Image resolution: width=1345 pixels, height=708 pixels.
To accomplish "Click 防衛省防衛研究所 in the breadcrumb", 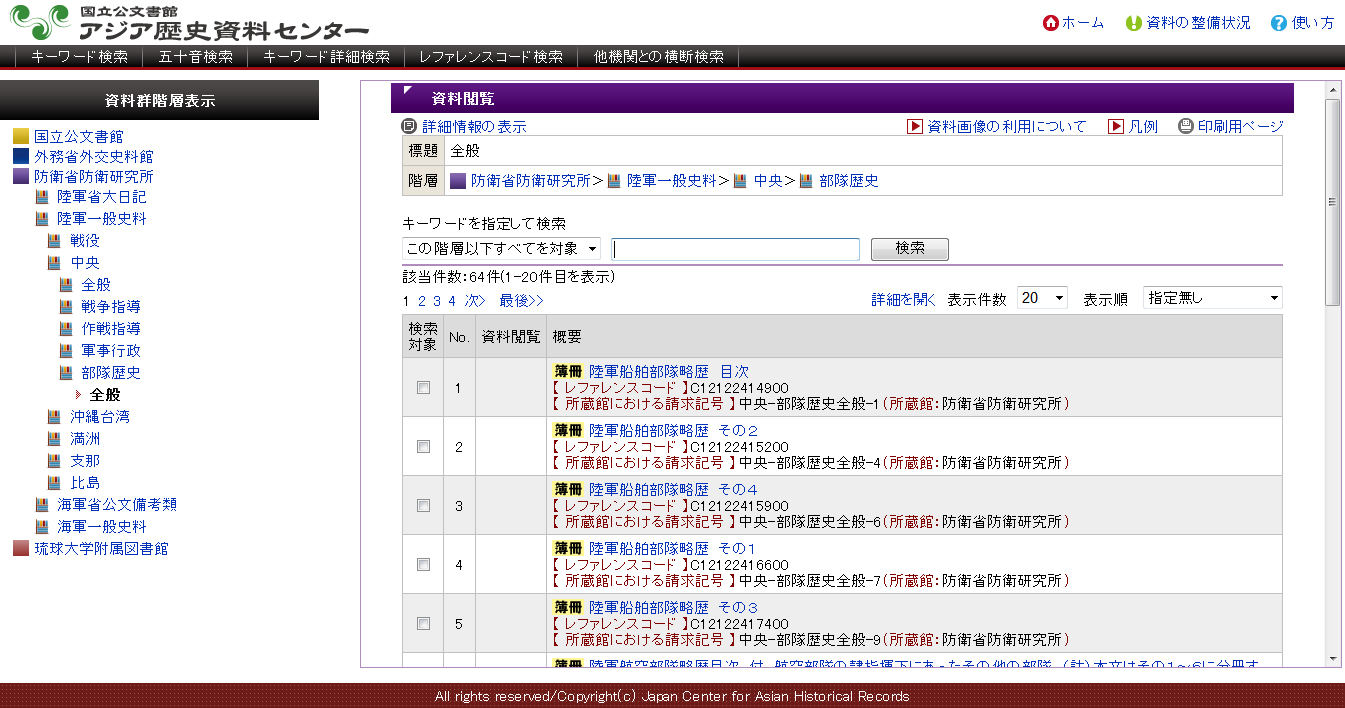I will 530,181.
